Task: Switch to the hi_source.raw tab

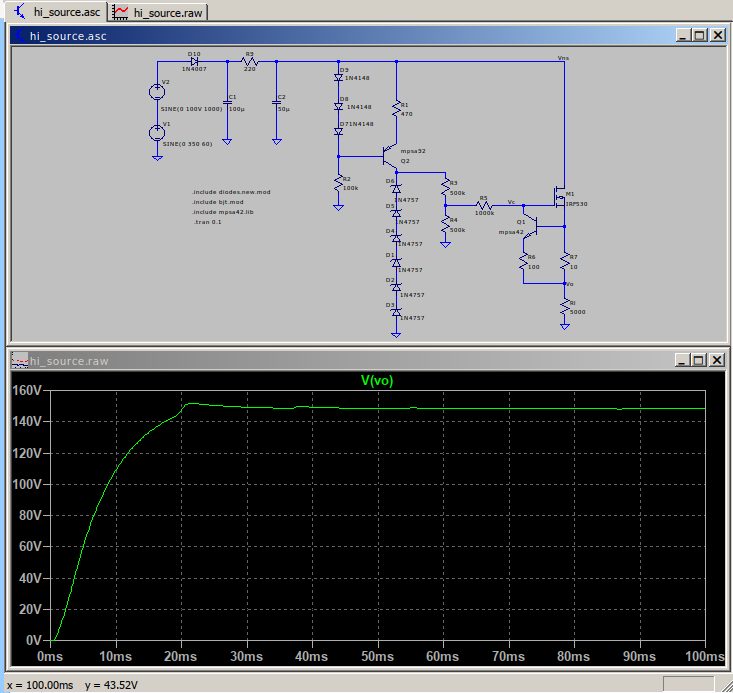Action: tap(158, 12)
